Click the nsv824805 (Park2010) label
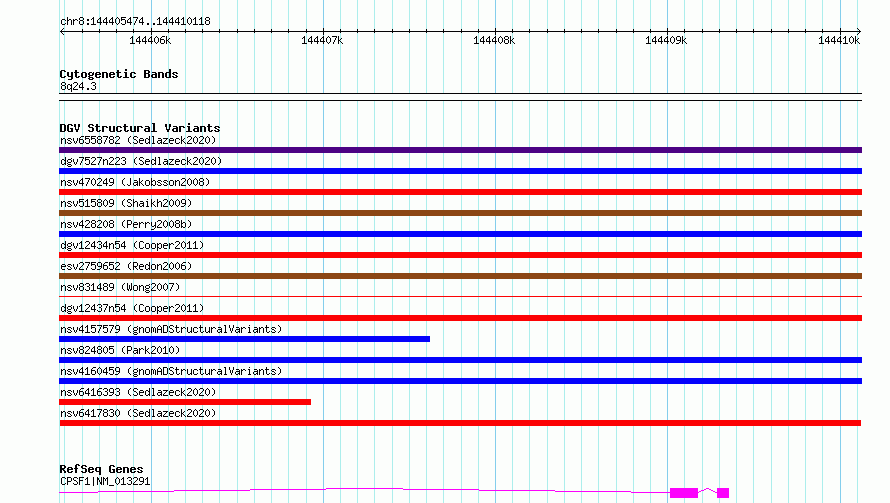 click(x=120, y=350)
